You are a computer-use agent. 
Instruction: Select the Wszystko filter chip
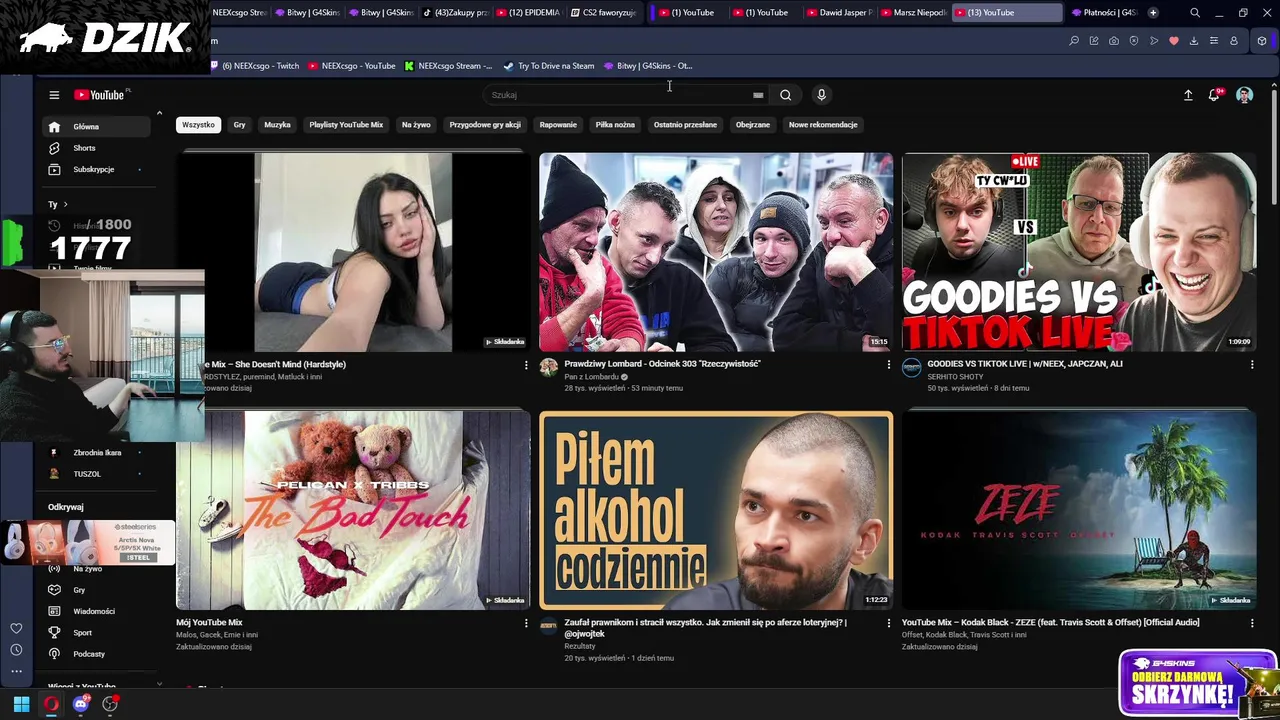198,125
